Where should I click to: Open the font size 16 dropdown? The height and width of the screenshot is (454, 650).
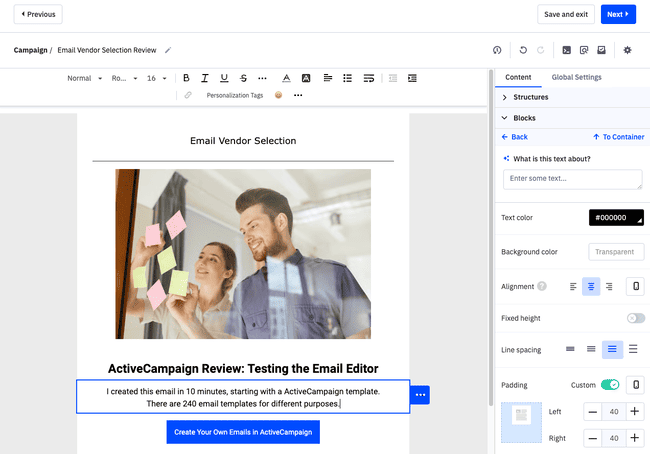[157, 78]
